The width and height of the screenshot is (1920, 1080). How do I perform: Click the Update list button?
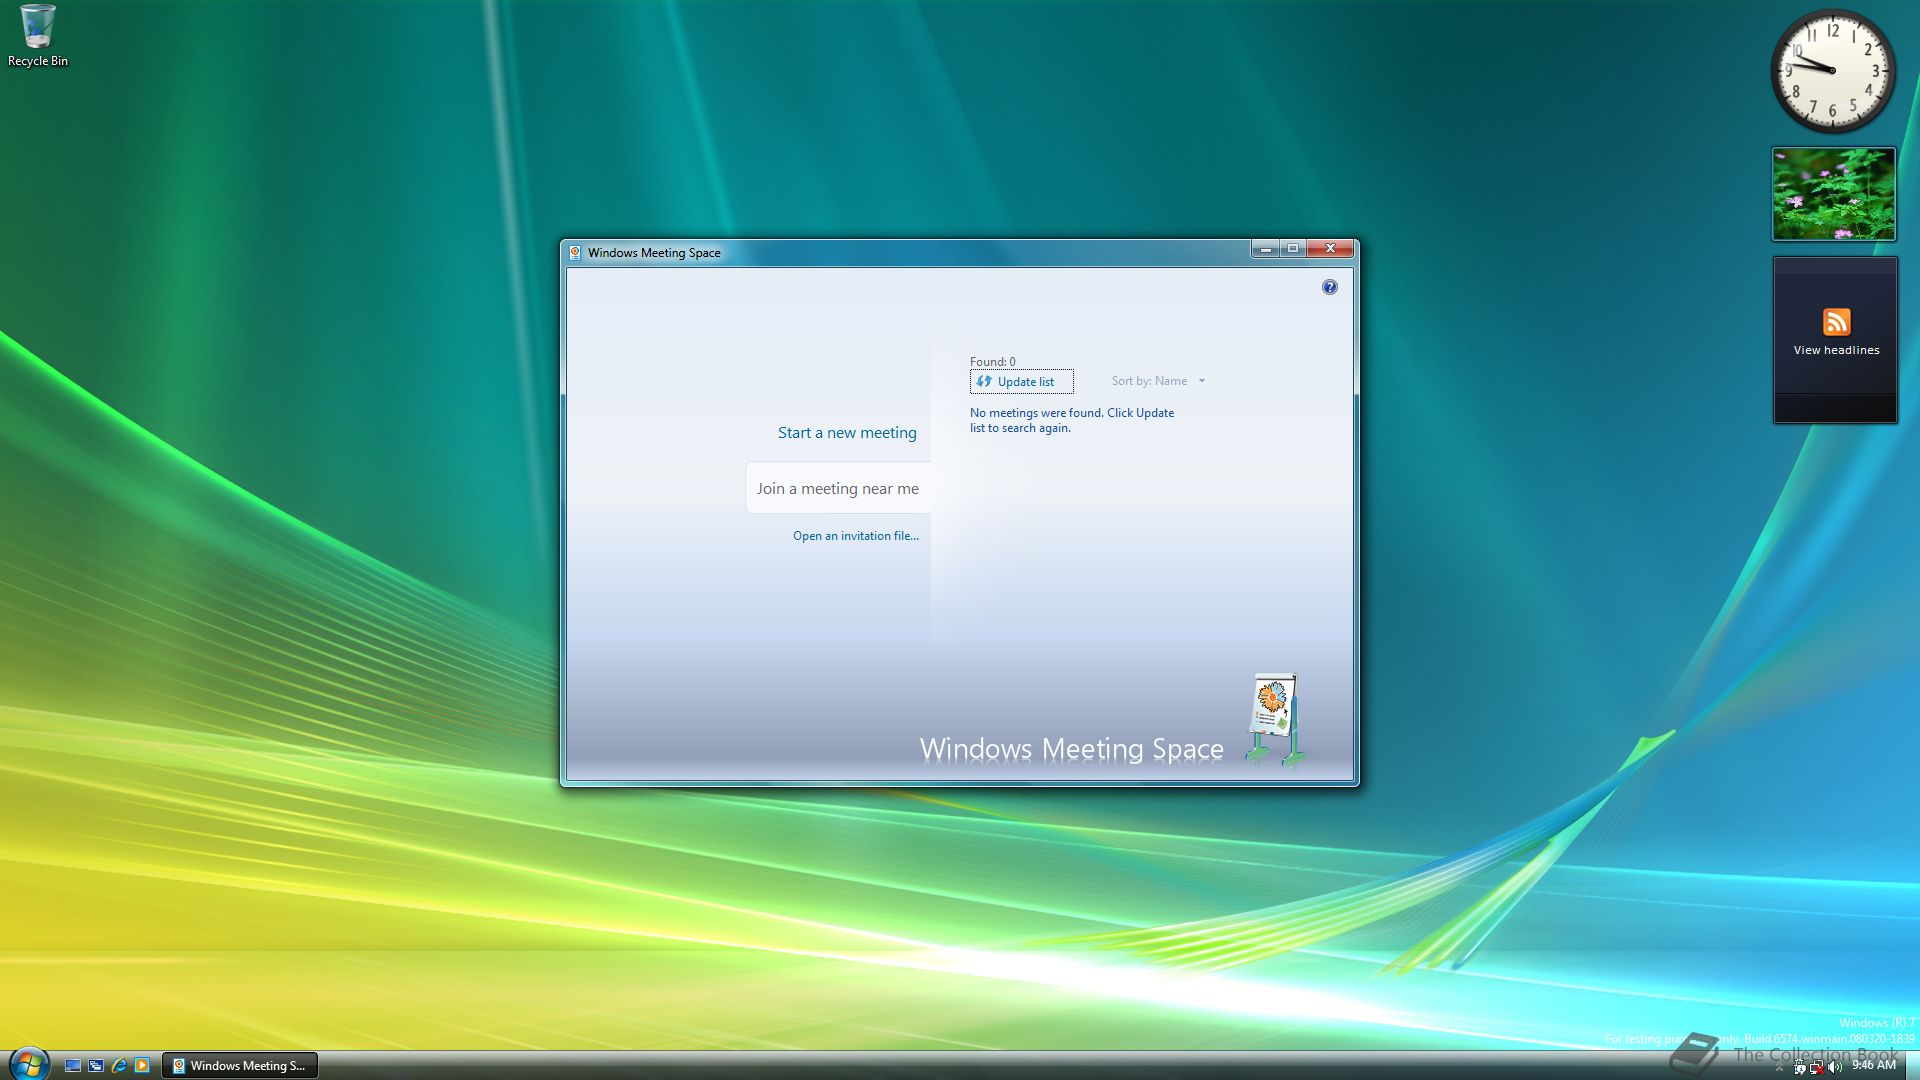point(1021,381)
